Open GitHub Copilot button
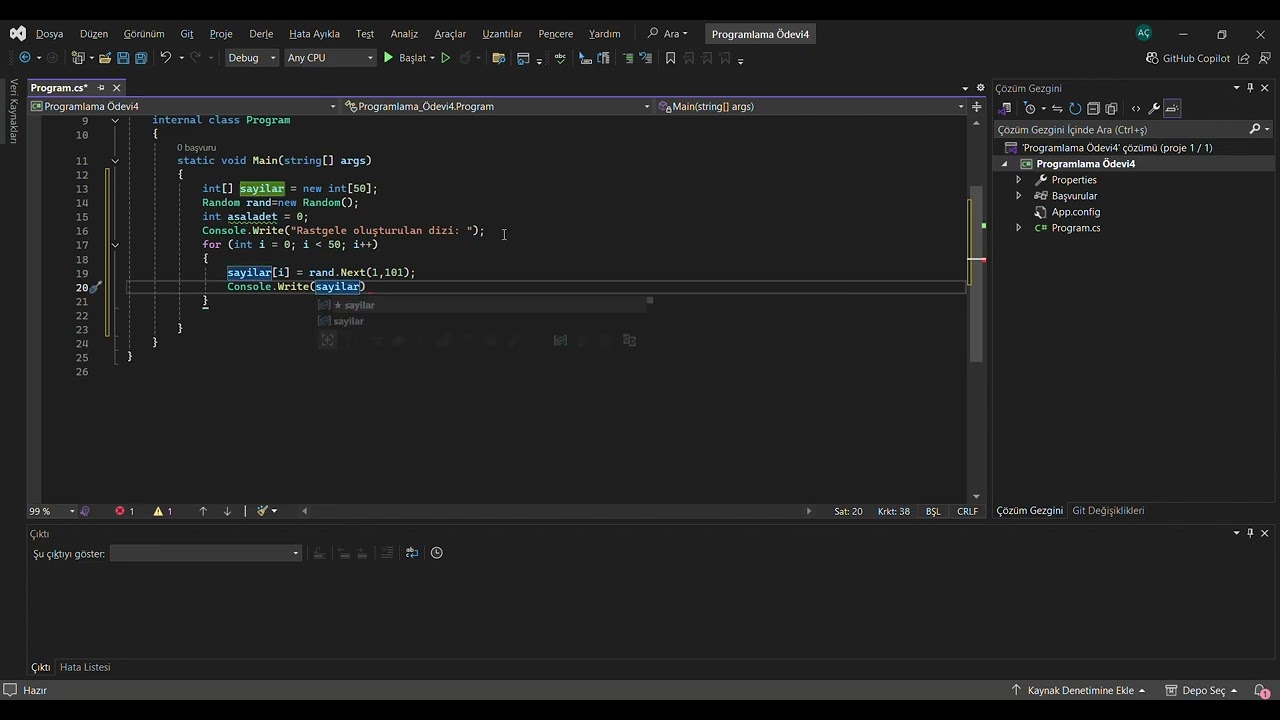 [1188, 58]
